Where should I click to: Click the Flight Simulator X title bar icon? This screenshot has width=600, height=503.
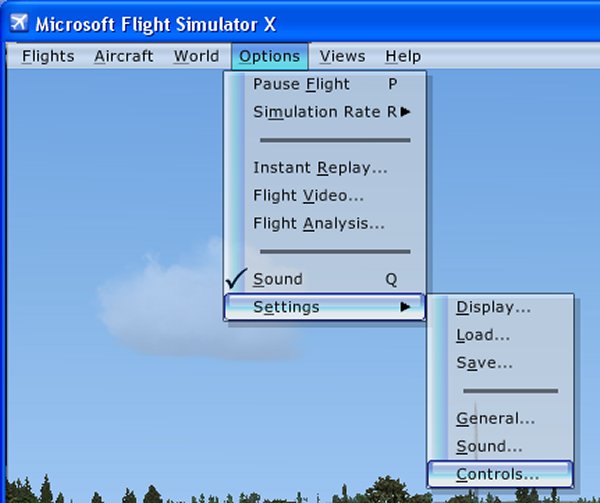point(17,22)
